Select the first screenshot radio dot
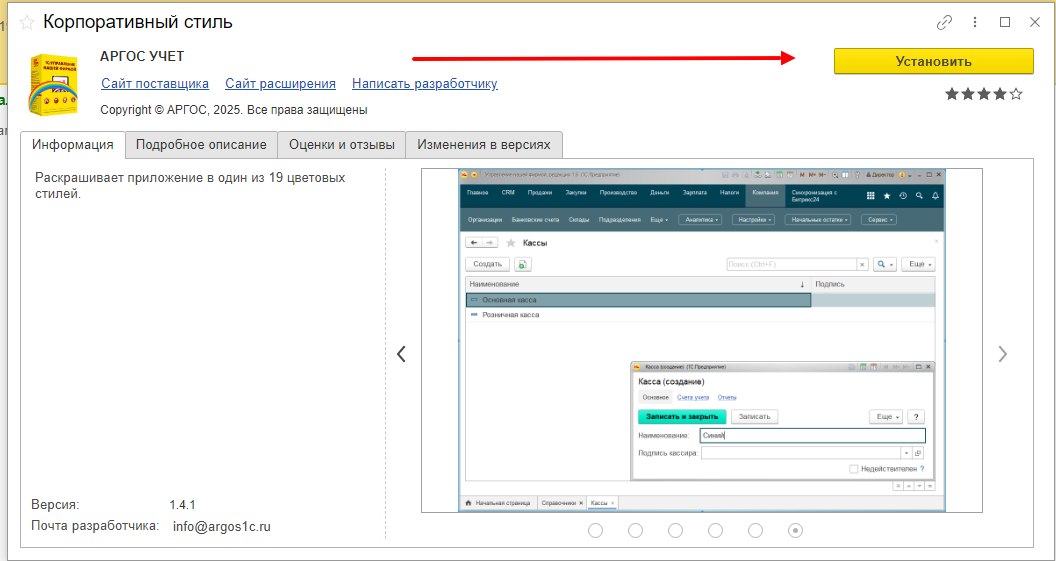Screen dimensions: 1056x561 [595, 531]
